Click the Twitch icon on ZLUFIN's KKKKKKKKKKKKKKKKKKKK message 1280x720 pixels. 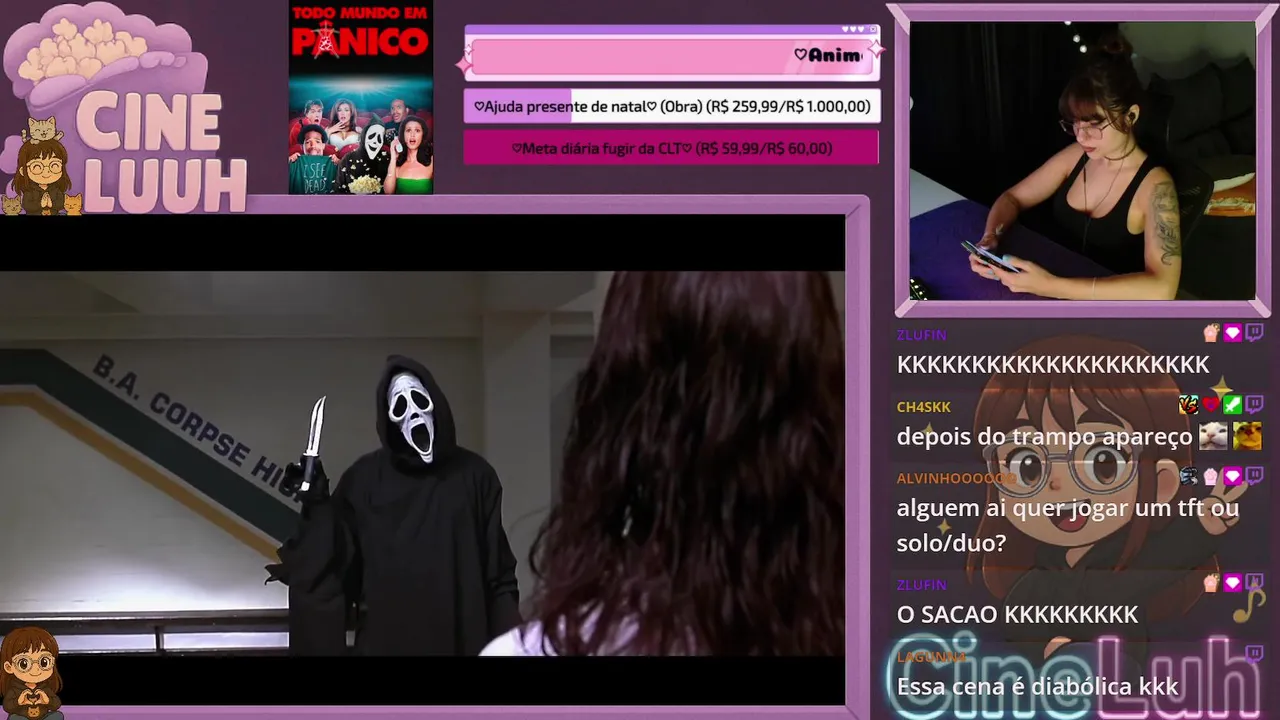tap(1254, 333)
